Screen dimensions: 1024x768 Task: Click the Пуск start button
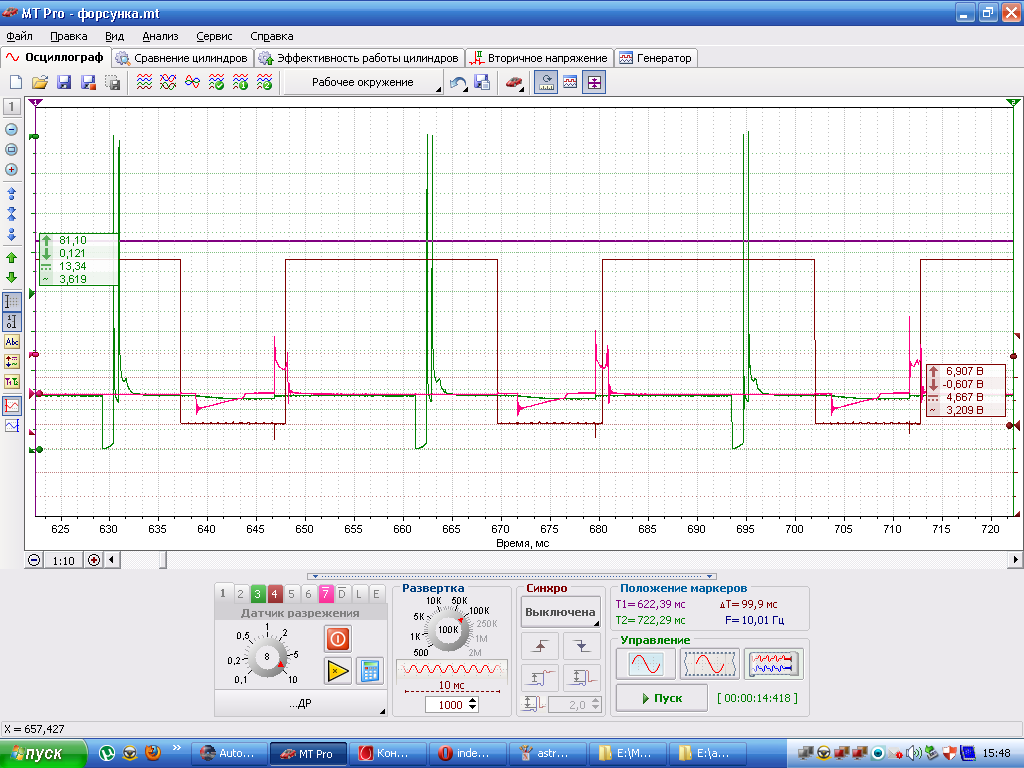(662, 698)
